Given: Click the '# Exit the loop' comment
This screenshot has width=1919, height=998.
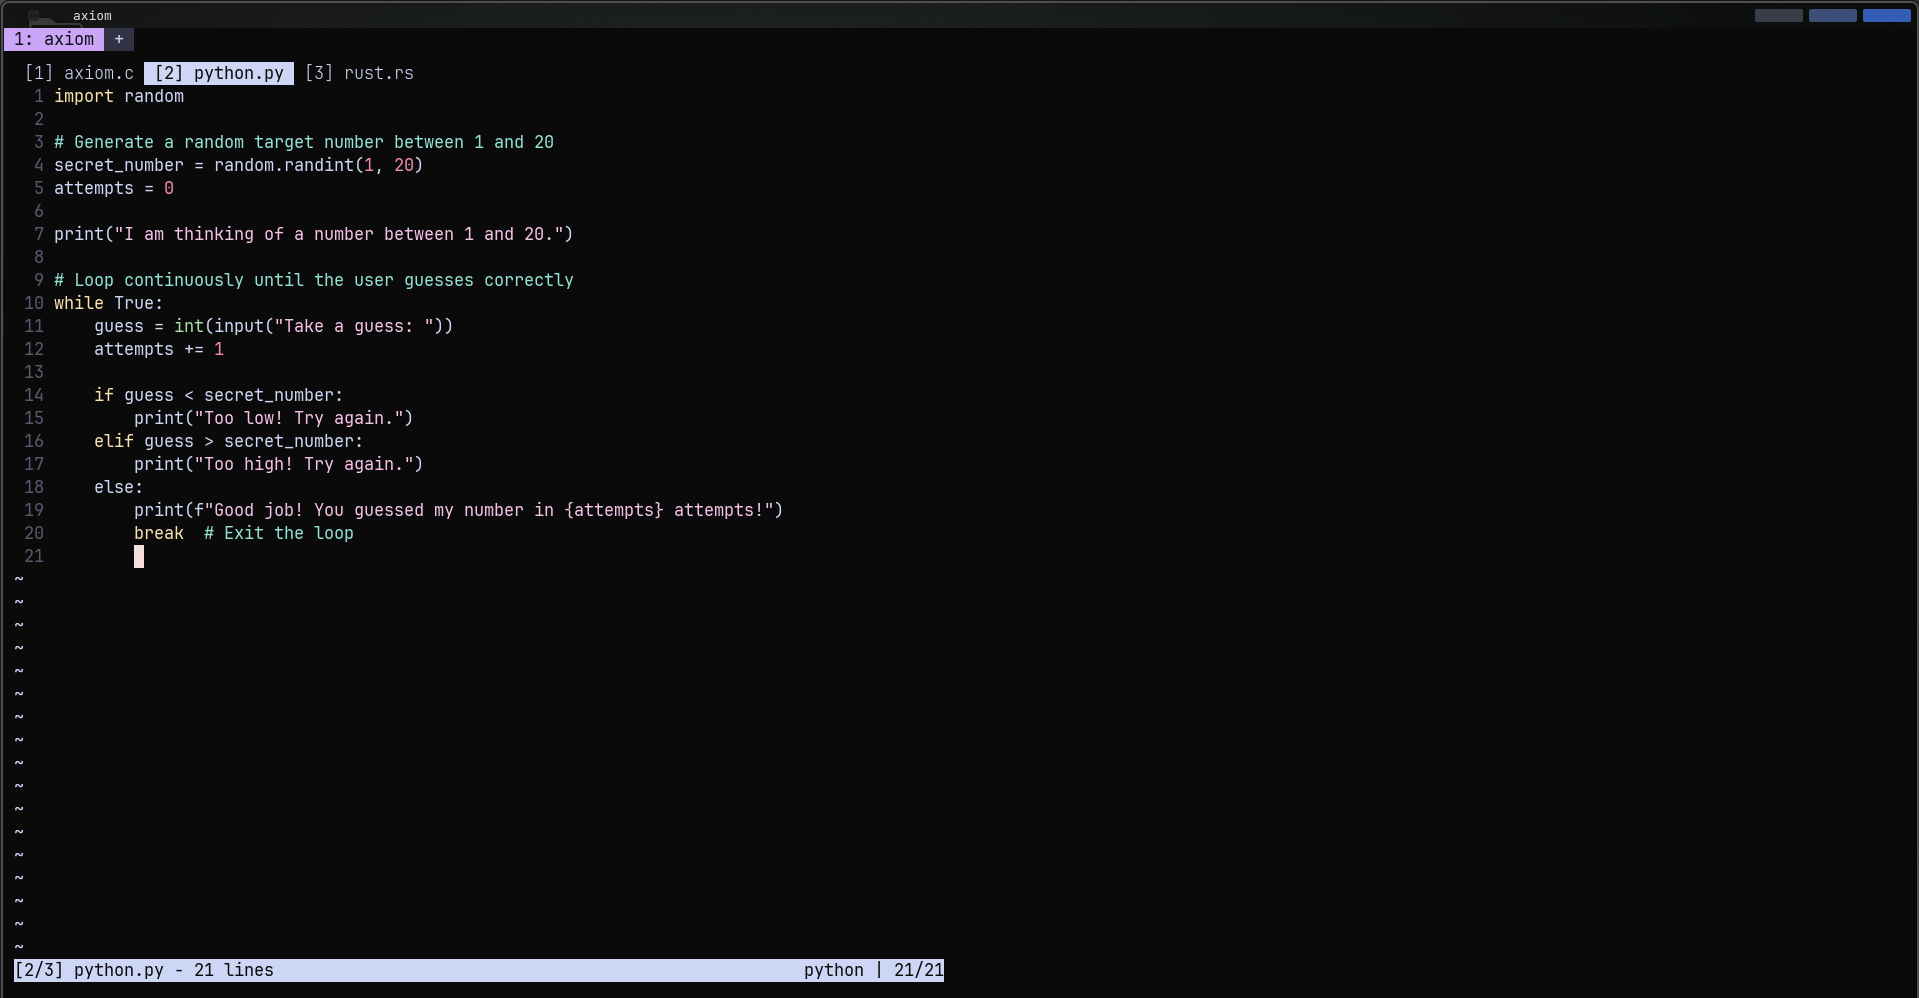Looking at the screenshot, I should (x=279, y=533).
